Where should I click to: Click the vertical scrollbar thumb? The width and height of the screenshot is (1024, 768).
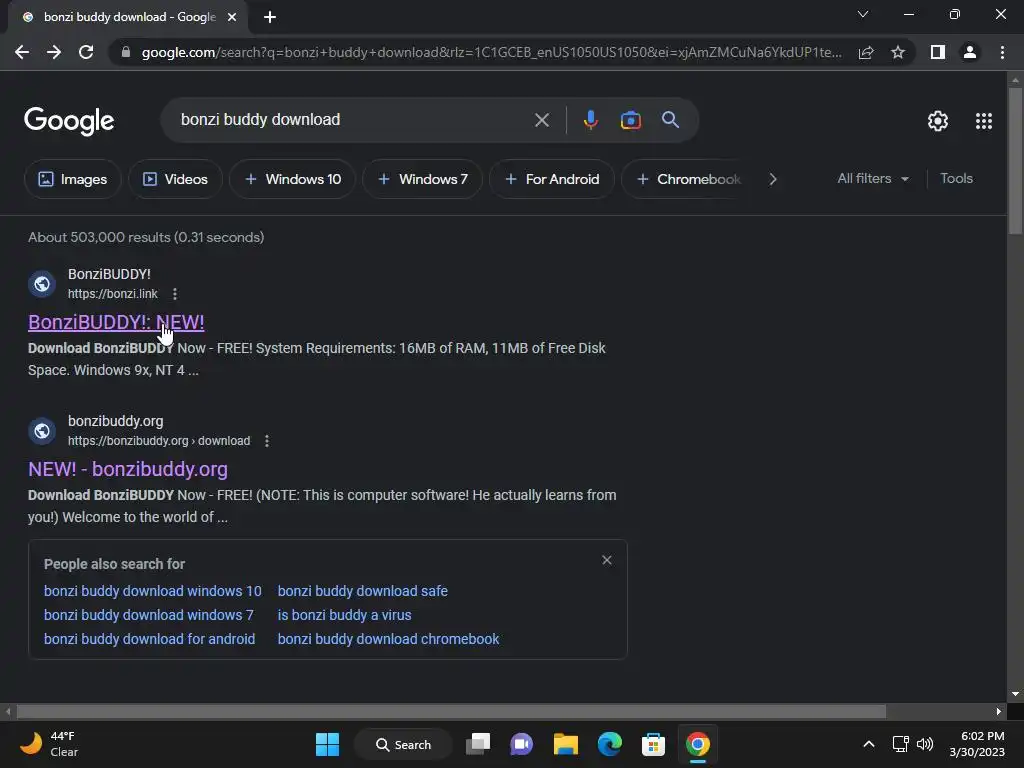(1014, 160)
